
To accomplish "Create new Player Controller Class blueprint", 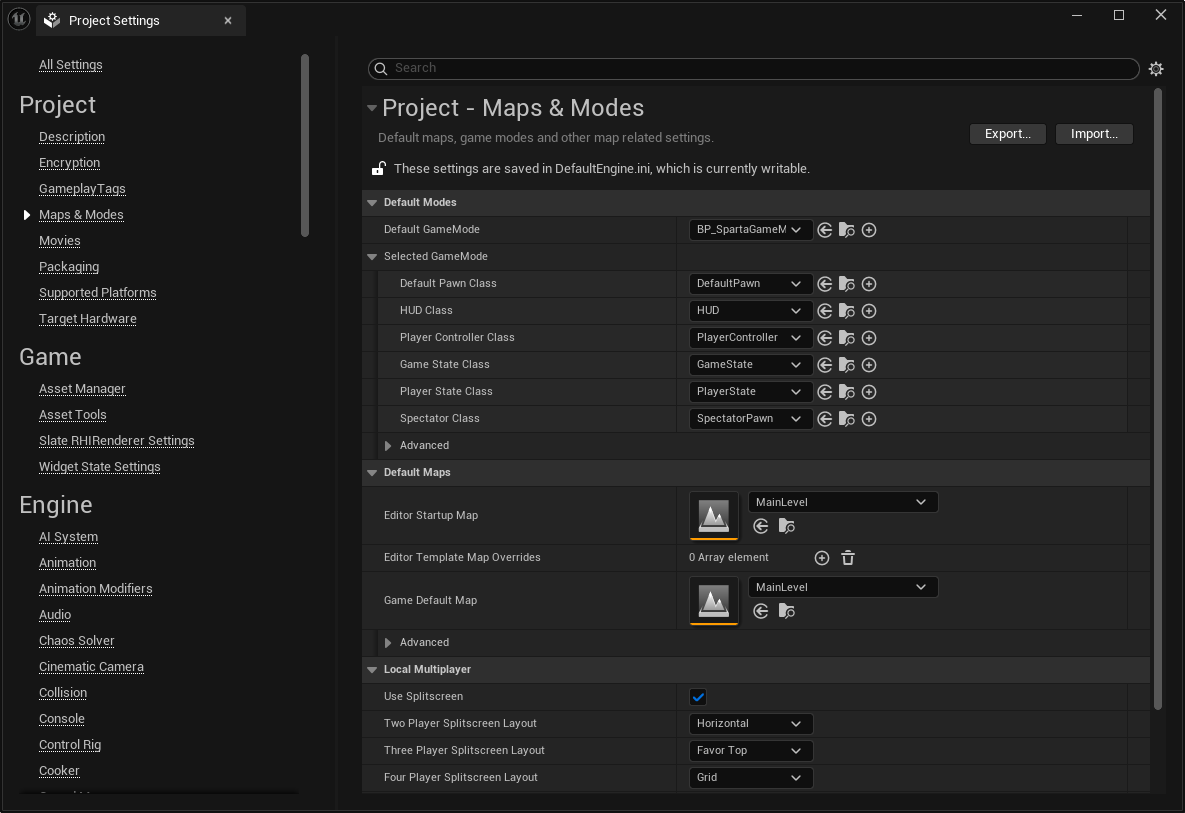I will (x=869, y=338).
